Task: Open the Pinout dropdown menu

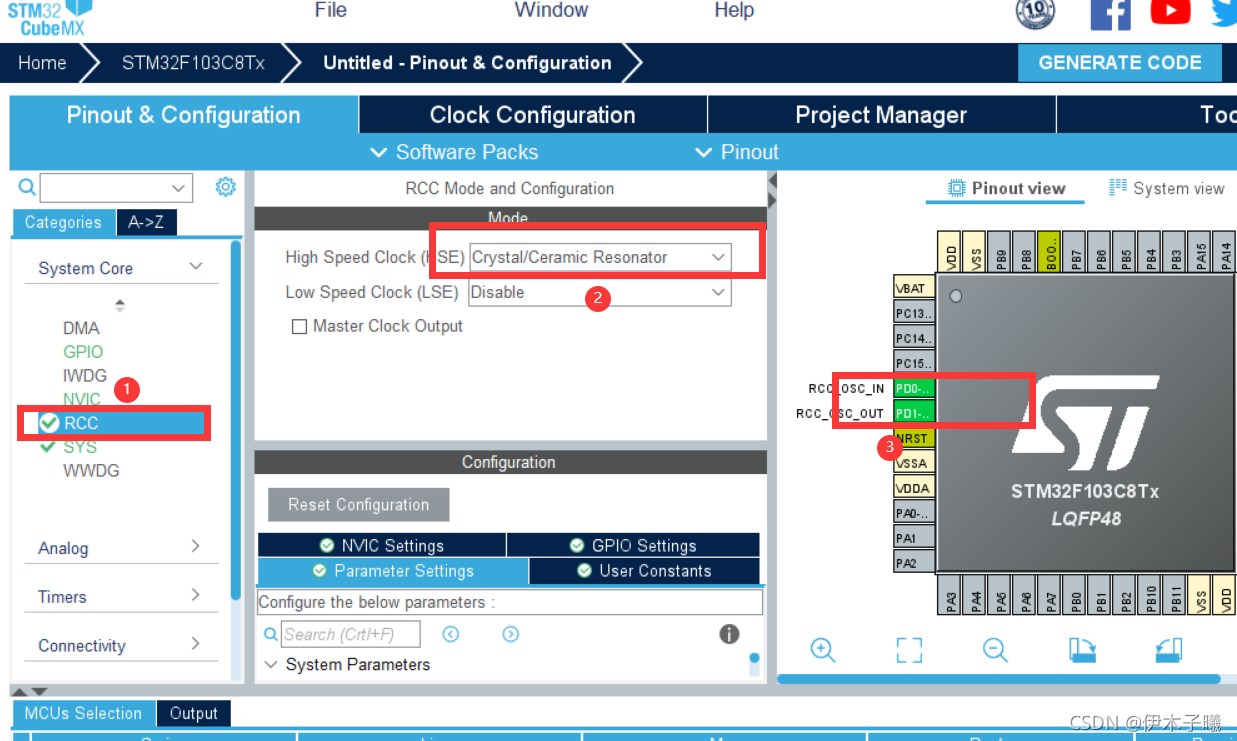Action: (x=736, y=152)
